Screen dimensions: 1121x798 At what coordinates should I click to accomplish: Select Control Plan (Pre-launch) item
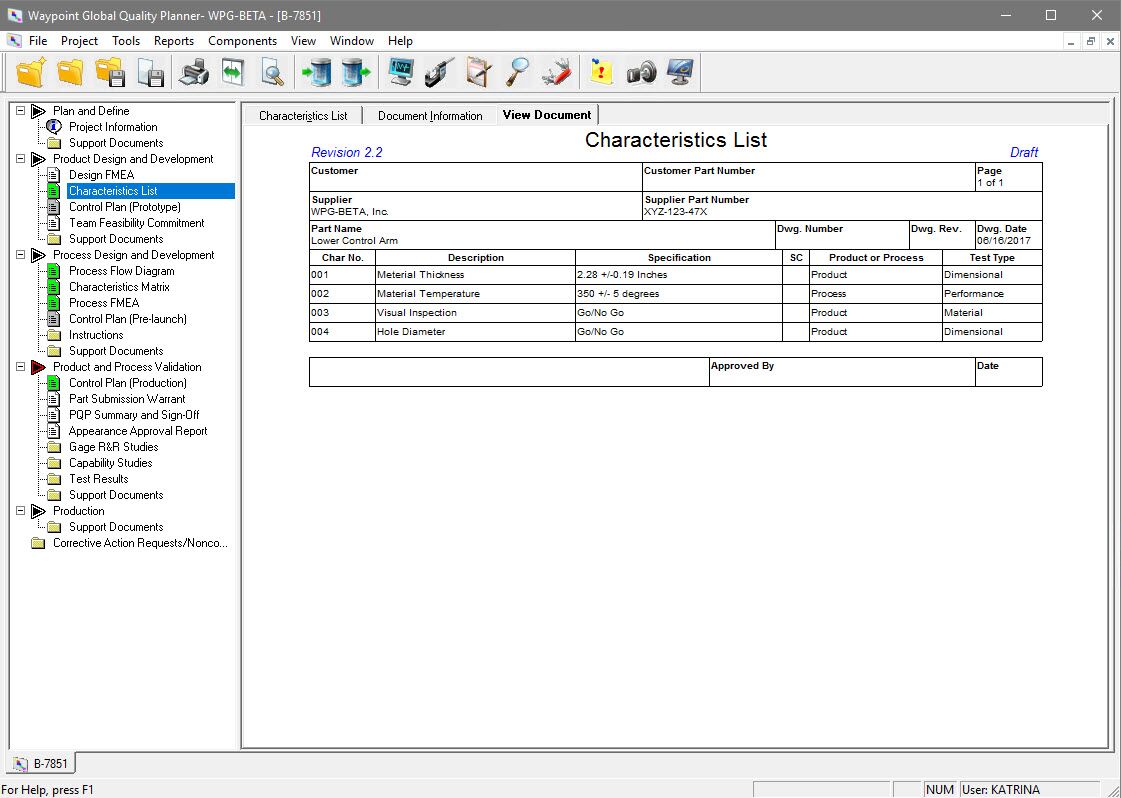(x=127, y=319)
